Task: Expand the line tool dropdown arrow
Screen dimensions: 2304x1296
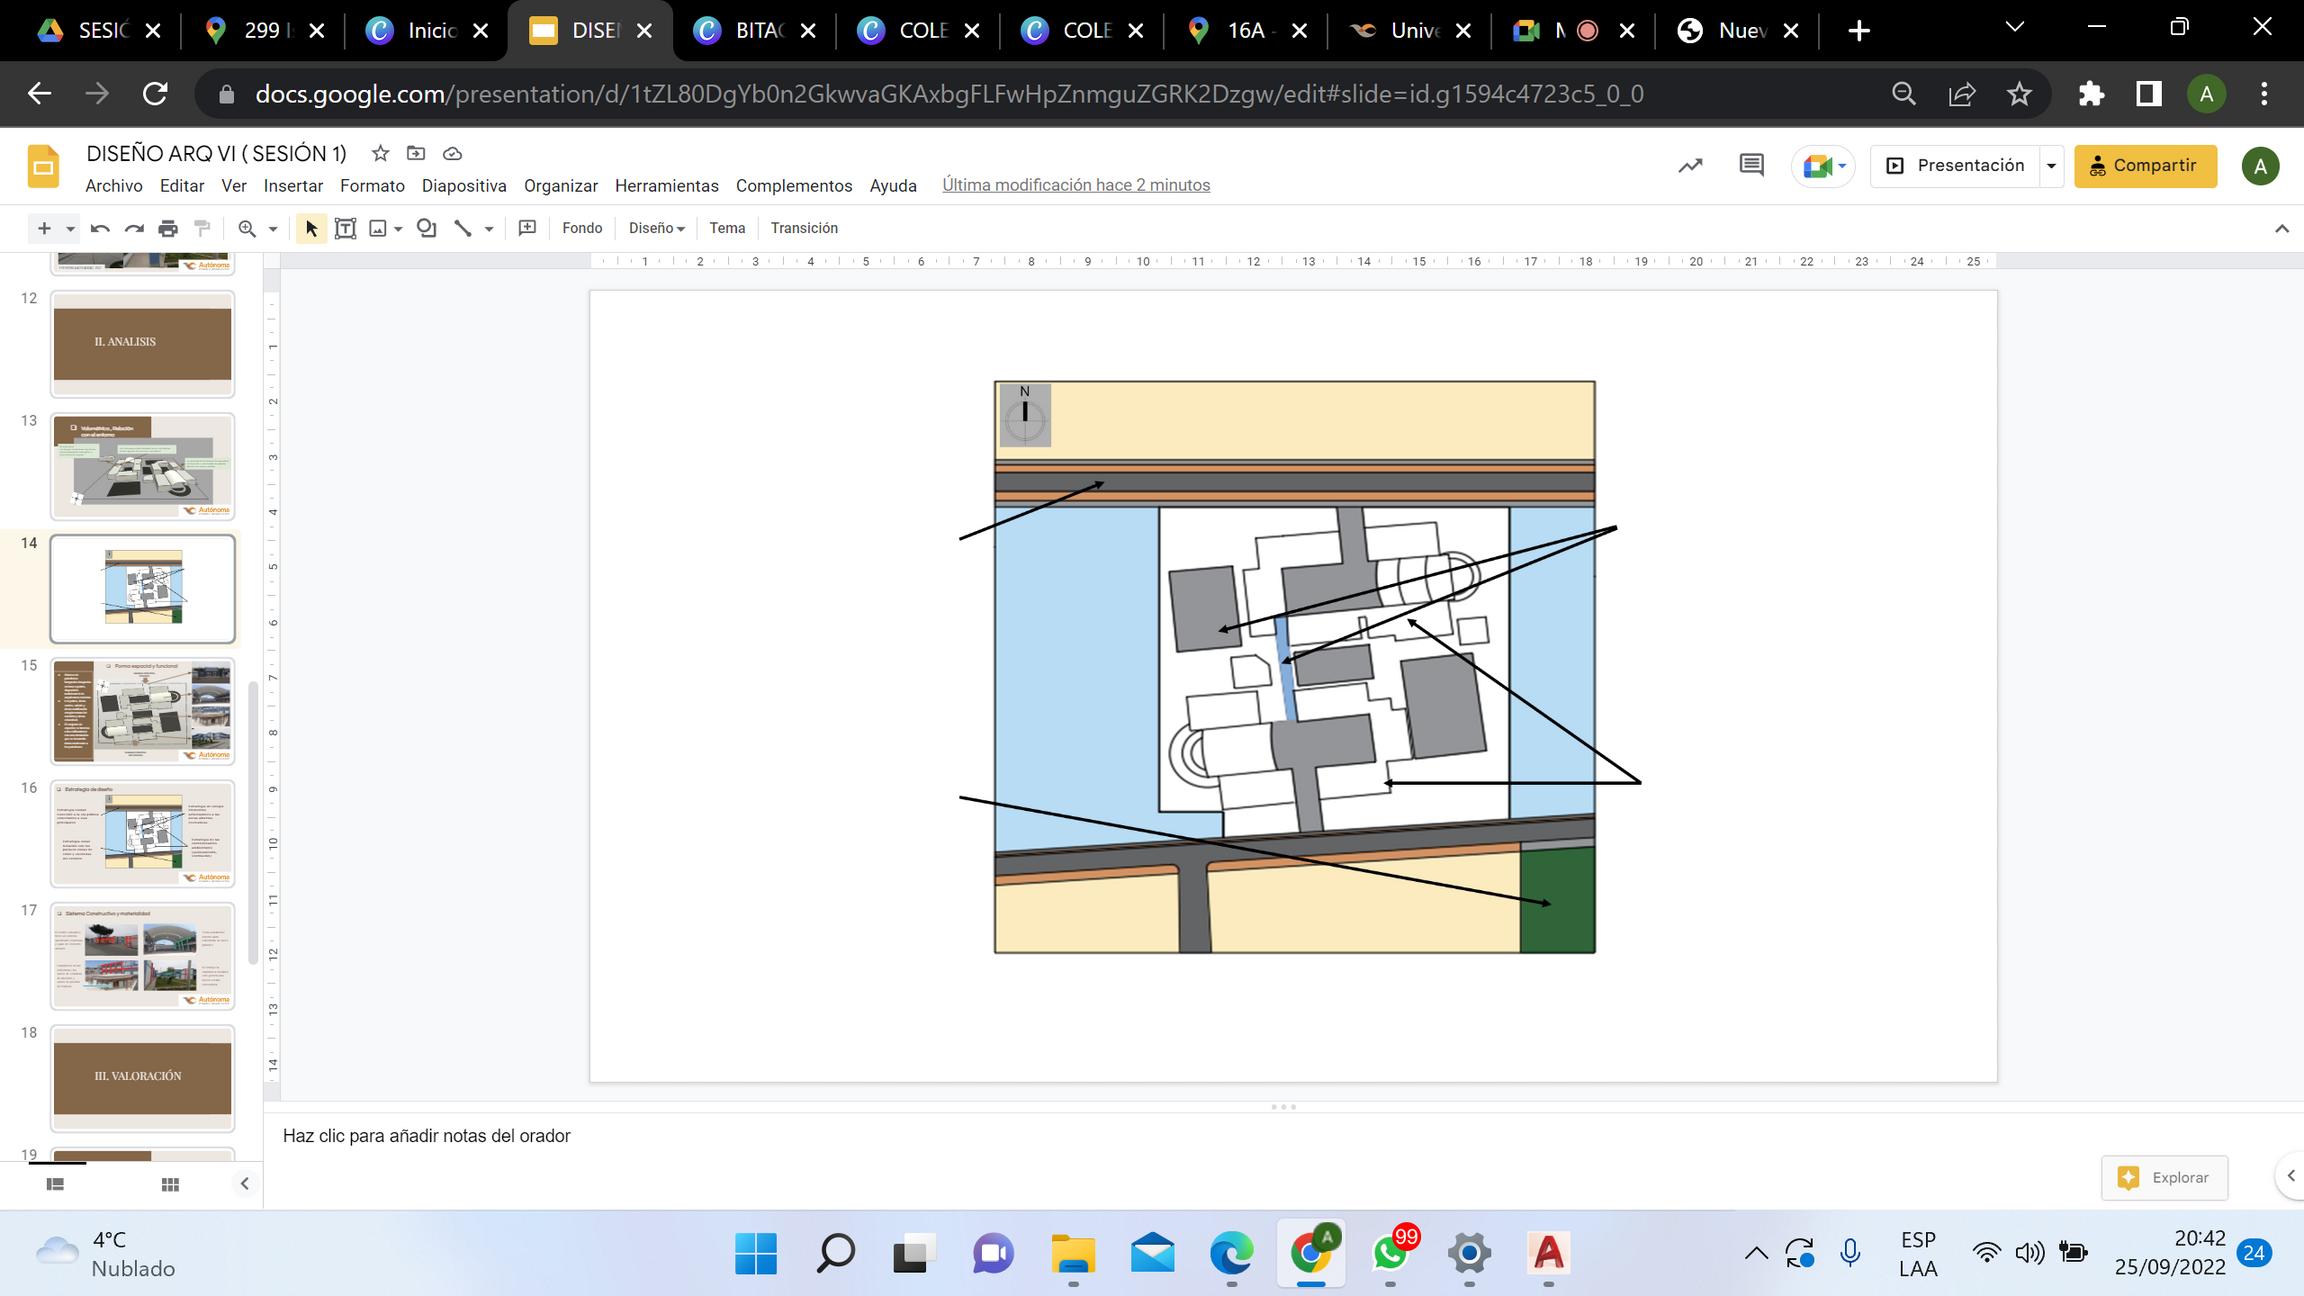Action: click(489, 228)
